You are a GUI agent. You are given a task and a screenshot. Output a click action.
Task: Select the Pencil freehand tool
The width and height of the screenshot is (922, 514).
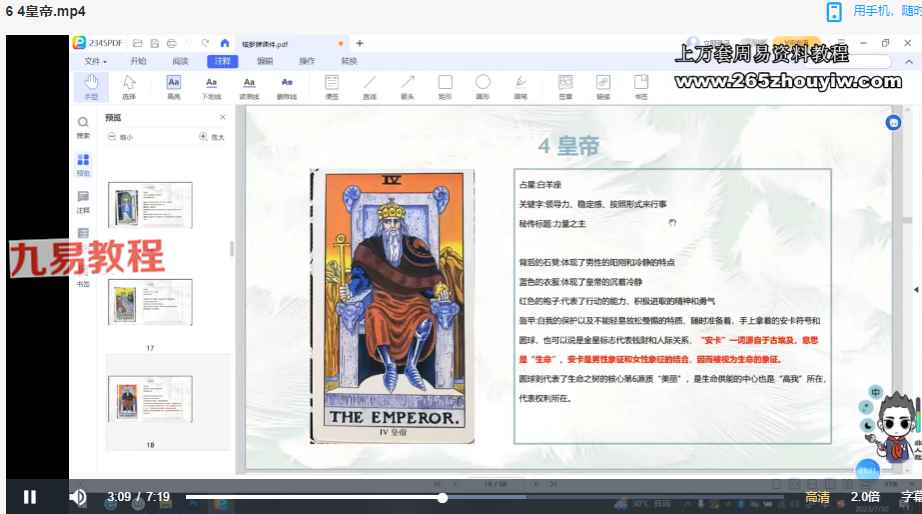coord(520,86)
